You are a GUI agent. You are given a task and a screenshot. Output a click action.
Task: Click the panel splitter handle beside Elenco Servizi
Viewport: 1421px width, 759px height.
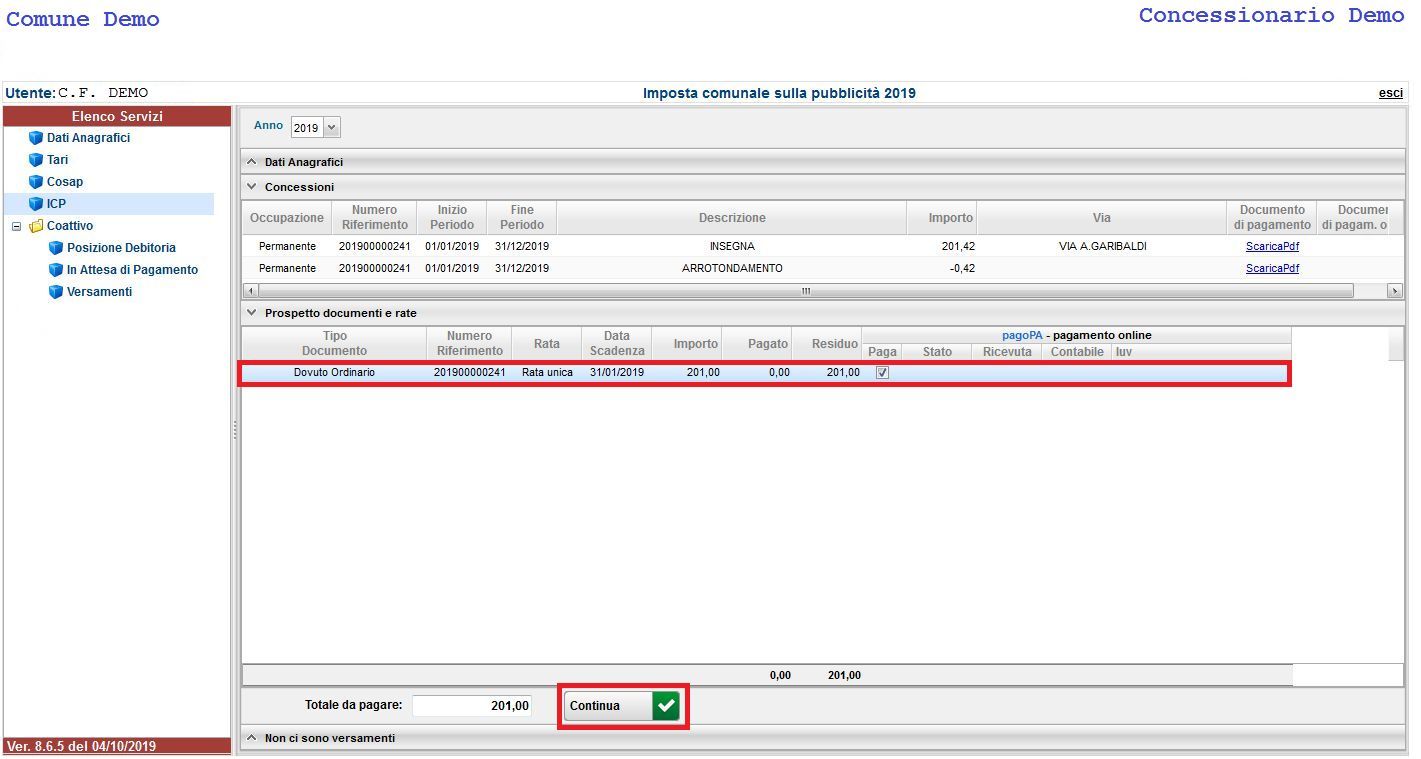235,429
